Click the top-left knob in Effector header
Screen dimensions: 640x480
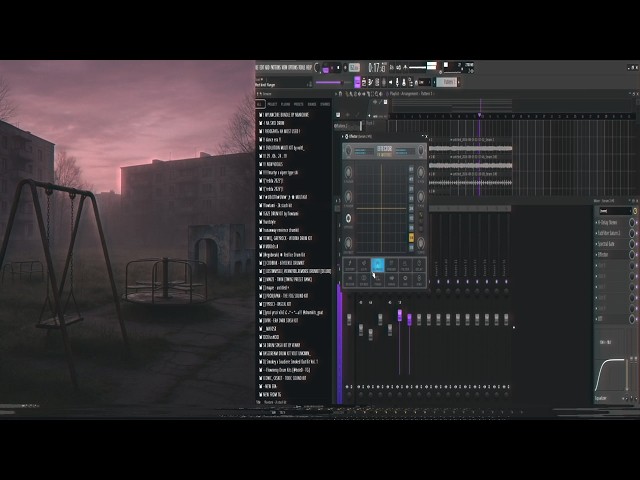[348, 151]
